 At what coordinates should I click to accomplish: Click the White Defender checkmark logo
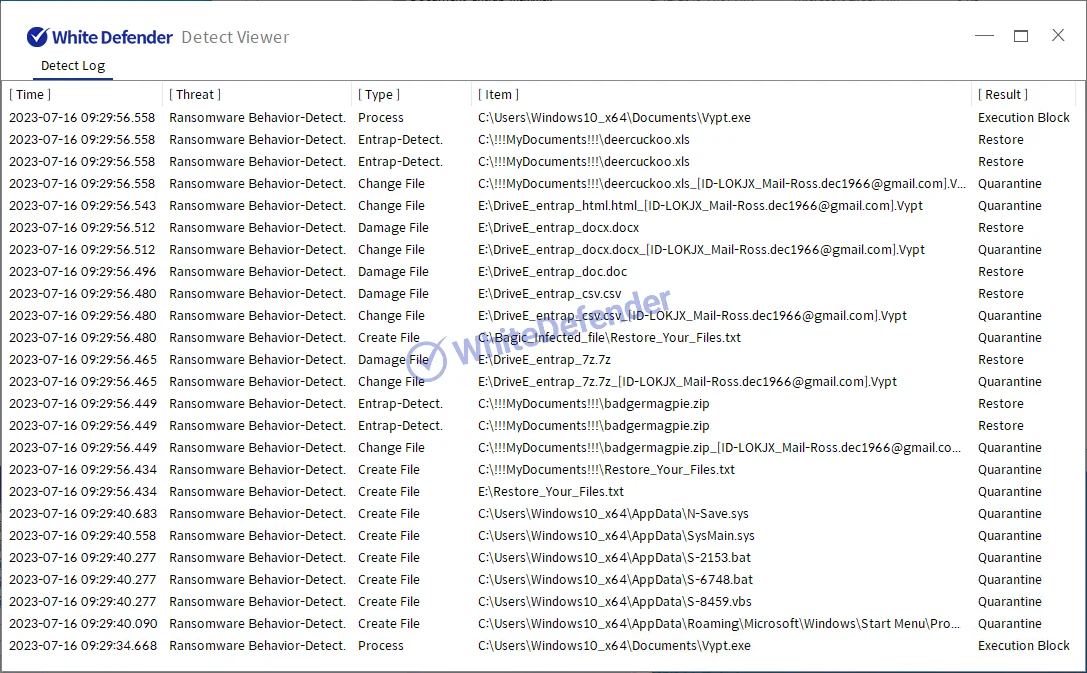(37, 37)
